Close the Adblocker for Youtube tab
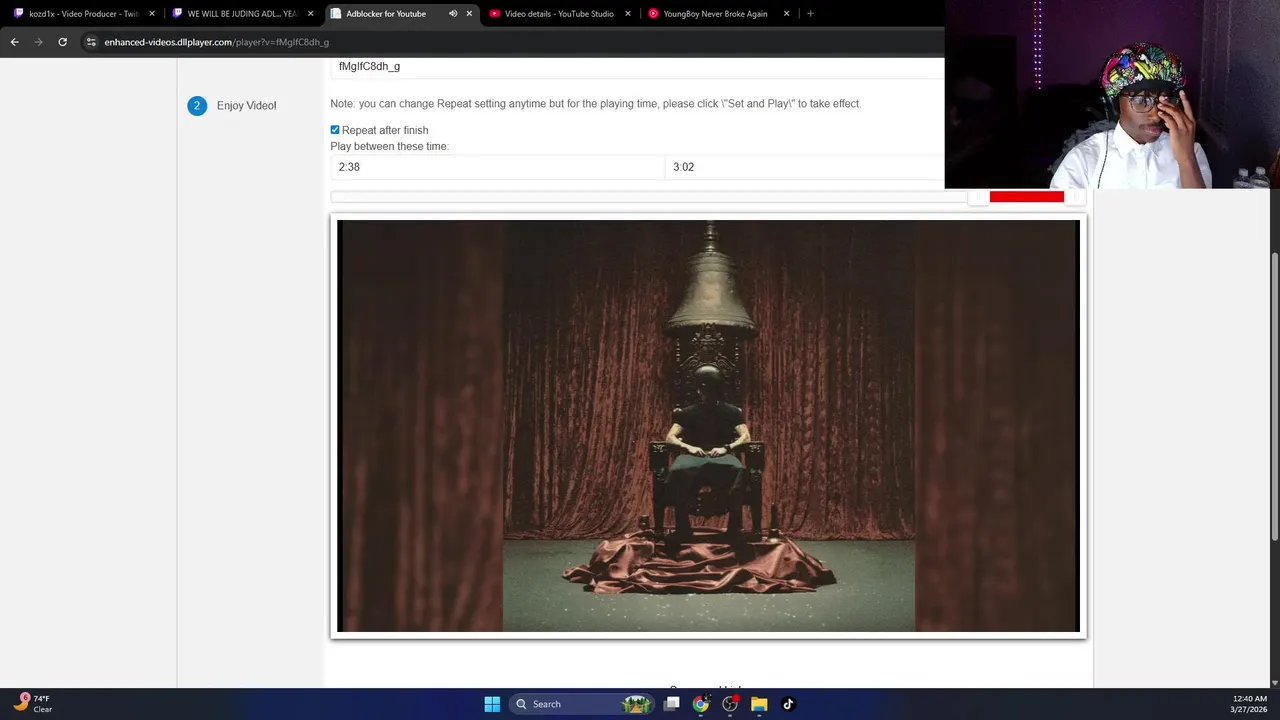Image resolution: width=1280 pixels, height=720 pixels. [469, 14]
